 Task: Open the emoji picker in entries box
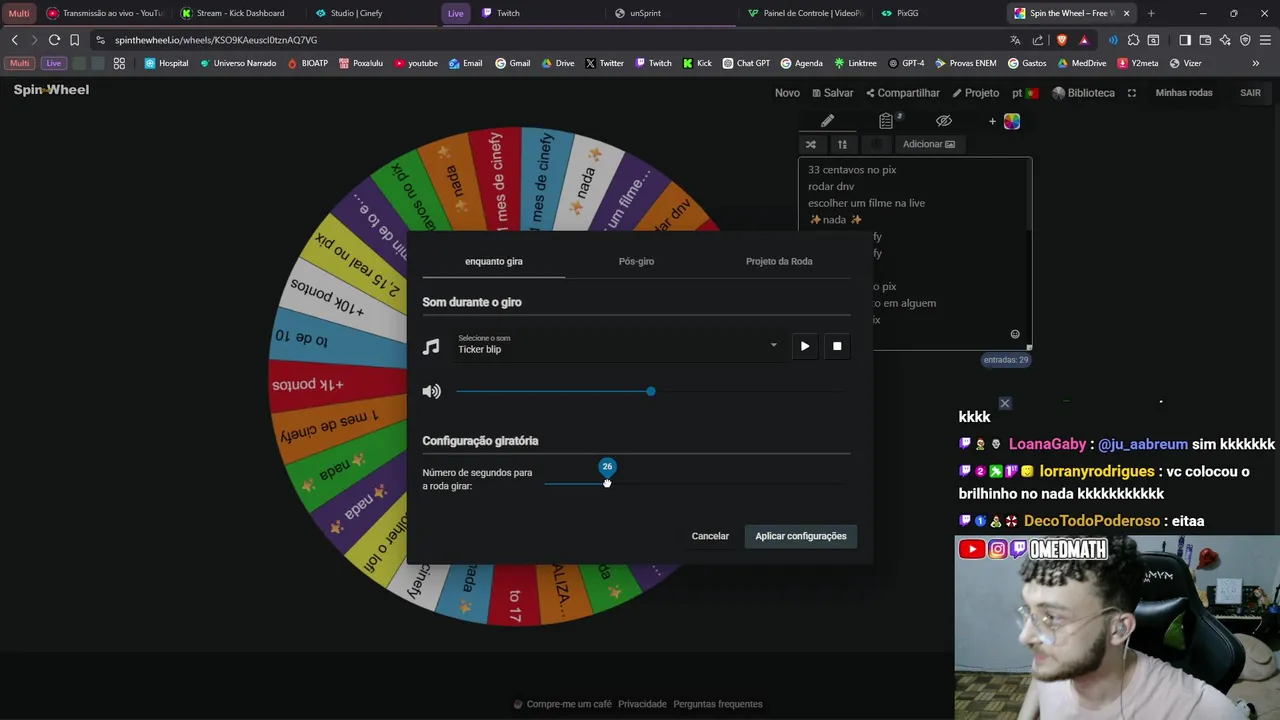[x=1015, y=334]
